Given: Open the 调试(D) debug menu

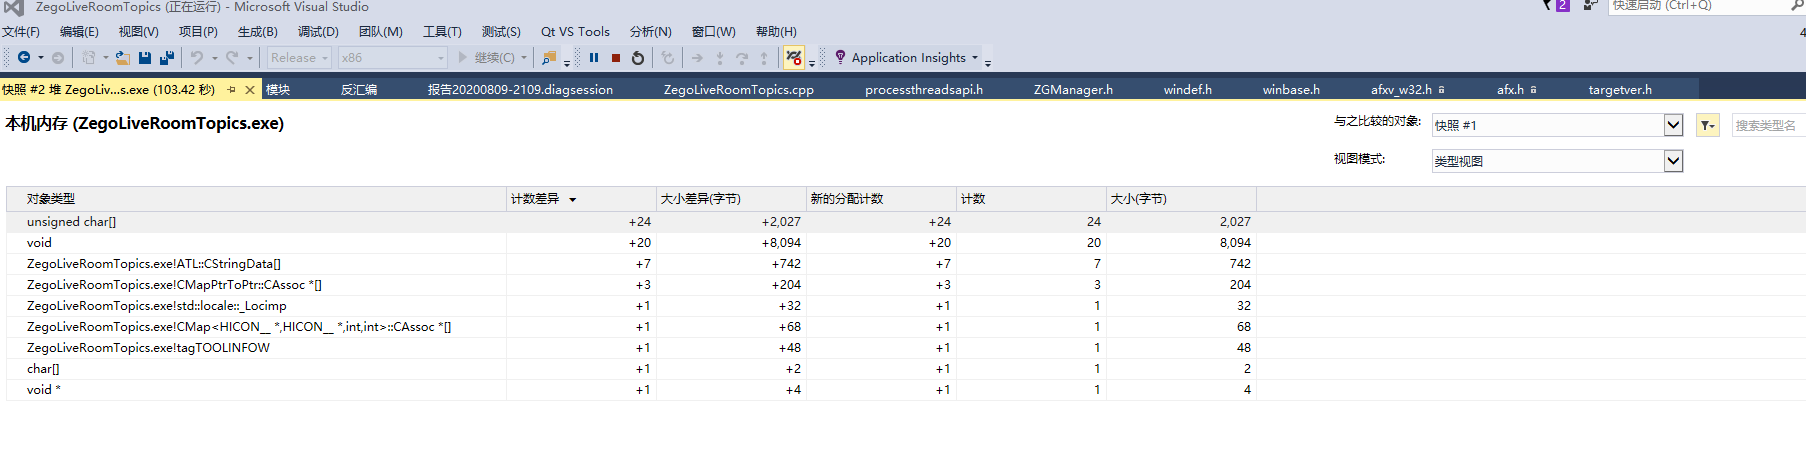Looking at the screenshot, I should (318, 32).
